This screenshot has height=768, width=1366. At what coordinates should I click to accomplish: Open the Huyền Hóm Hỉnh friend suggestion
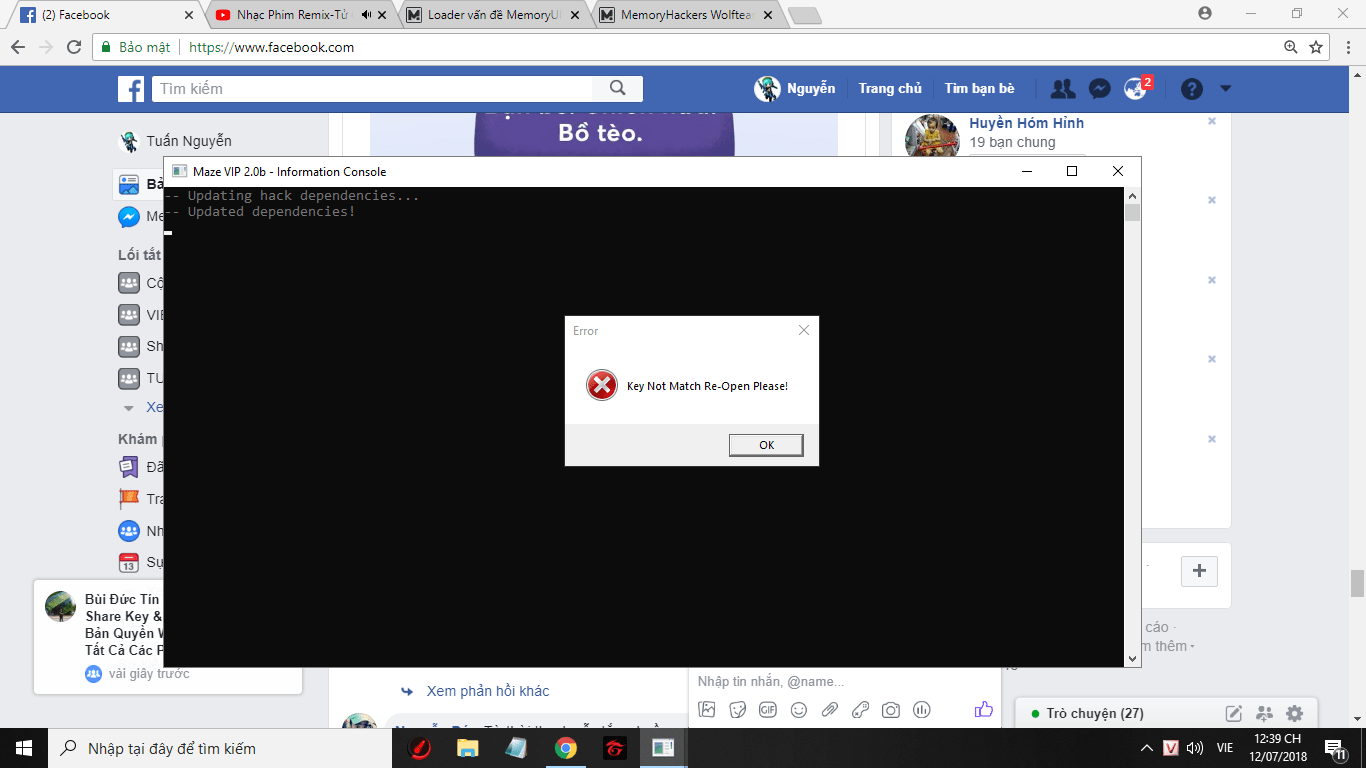pyautogui.click(x=1026, y=123)
